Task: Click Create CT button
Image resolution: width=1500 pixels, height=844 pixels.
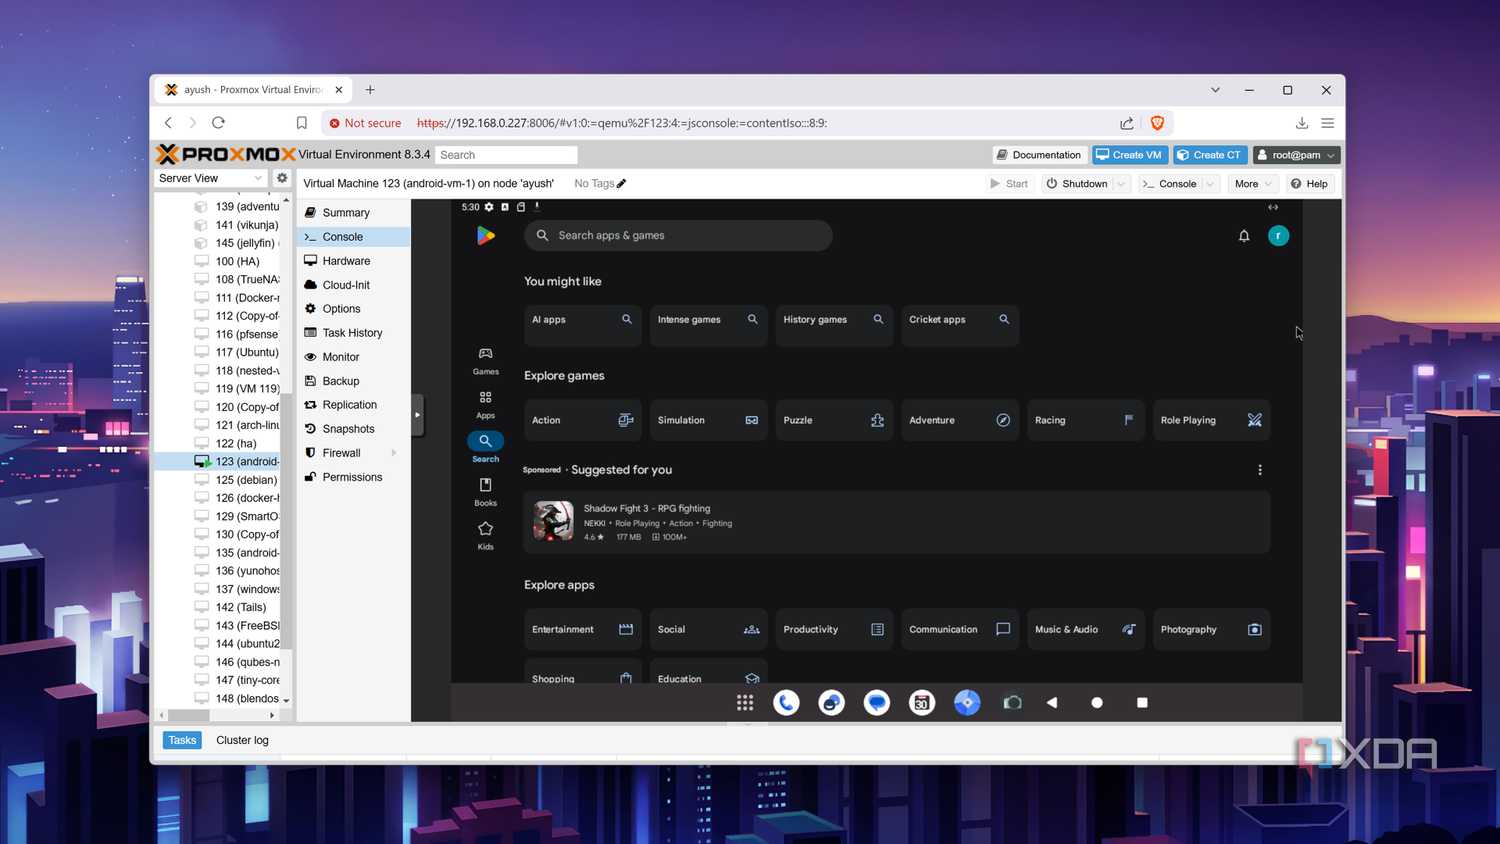Action: click(1210, 155)
